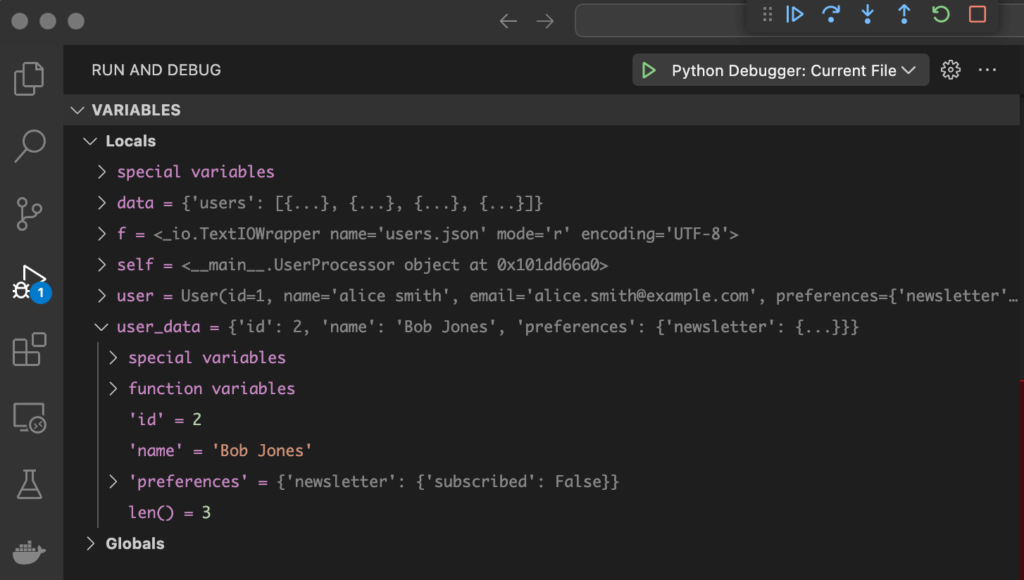The width and height of the screenshot is (1024, 580).
Task: Expand the 'preferences' dictionary under user_data
Action: tap(113, 481)
